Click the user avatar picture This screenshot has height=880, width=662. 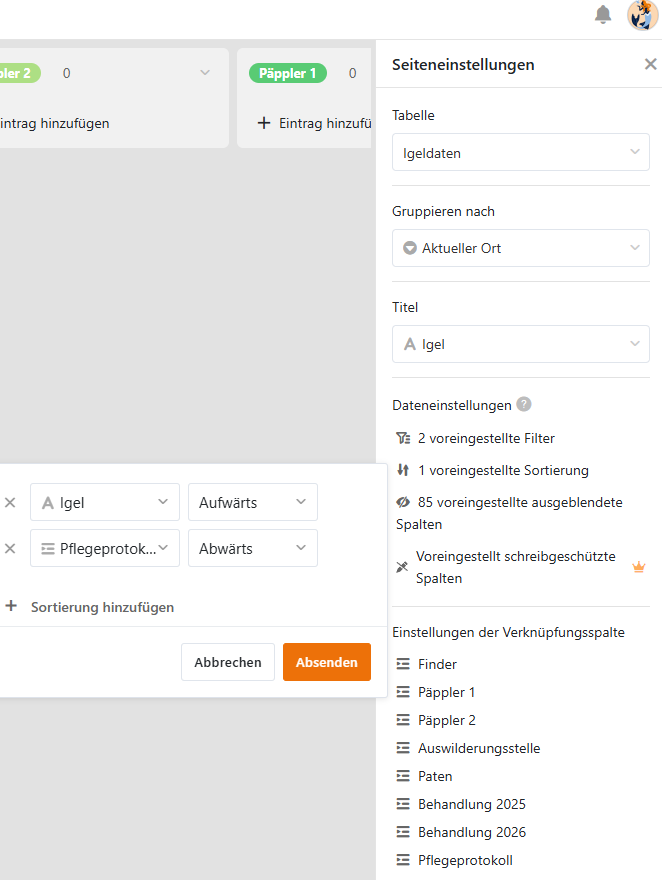(x=642, y=15)
